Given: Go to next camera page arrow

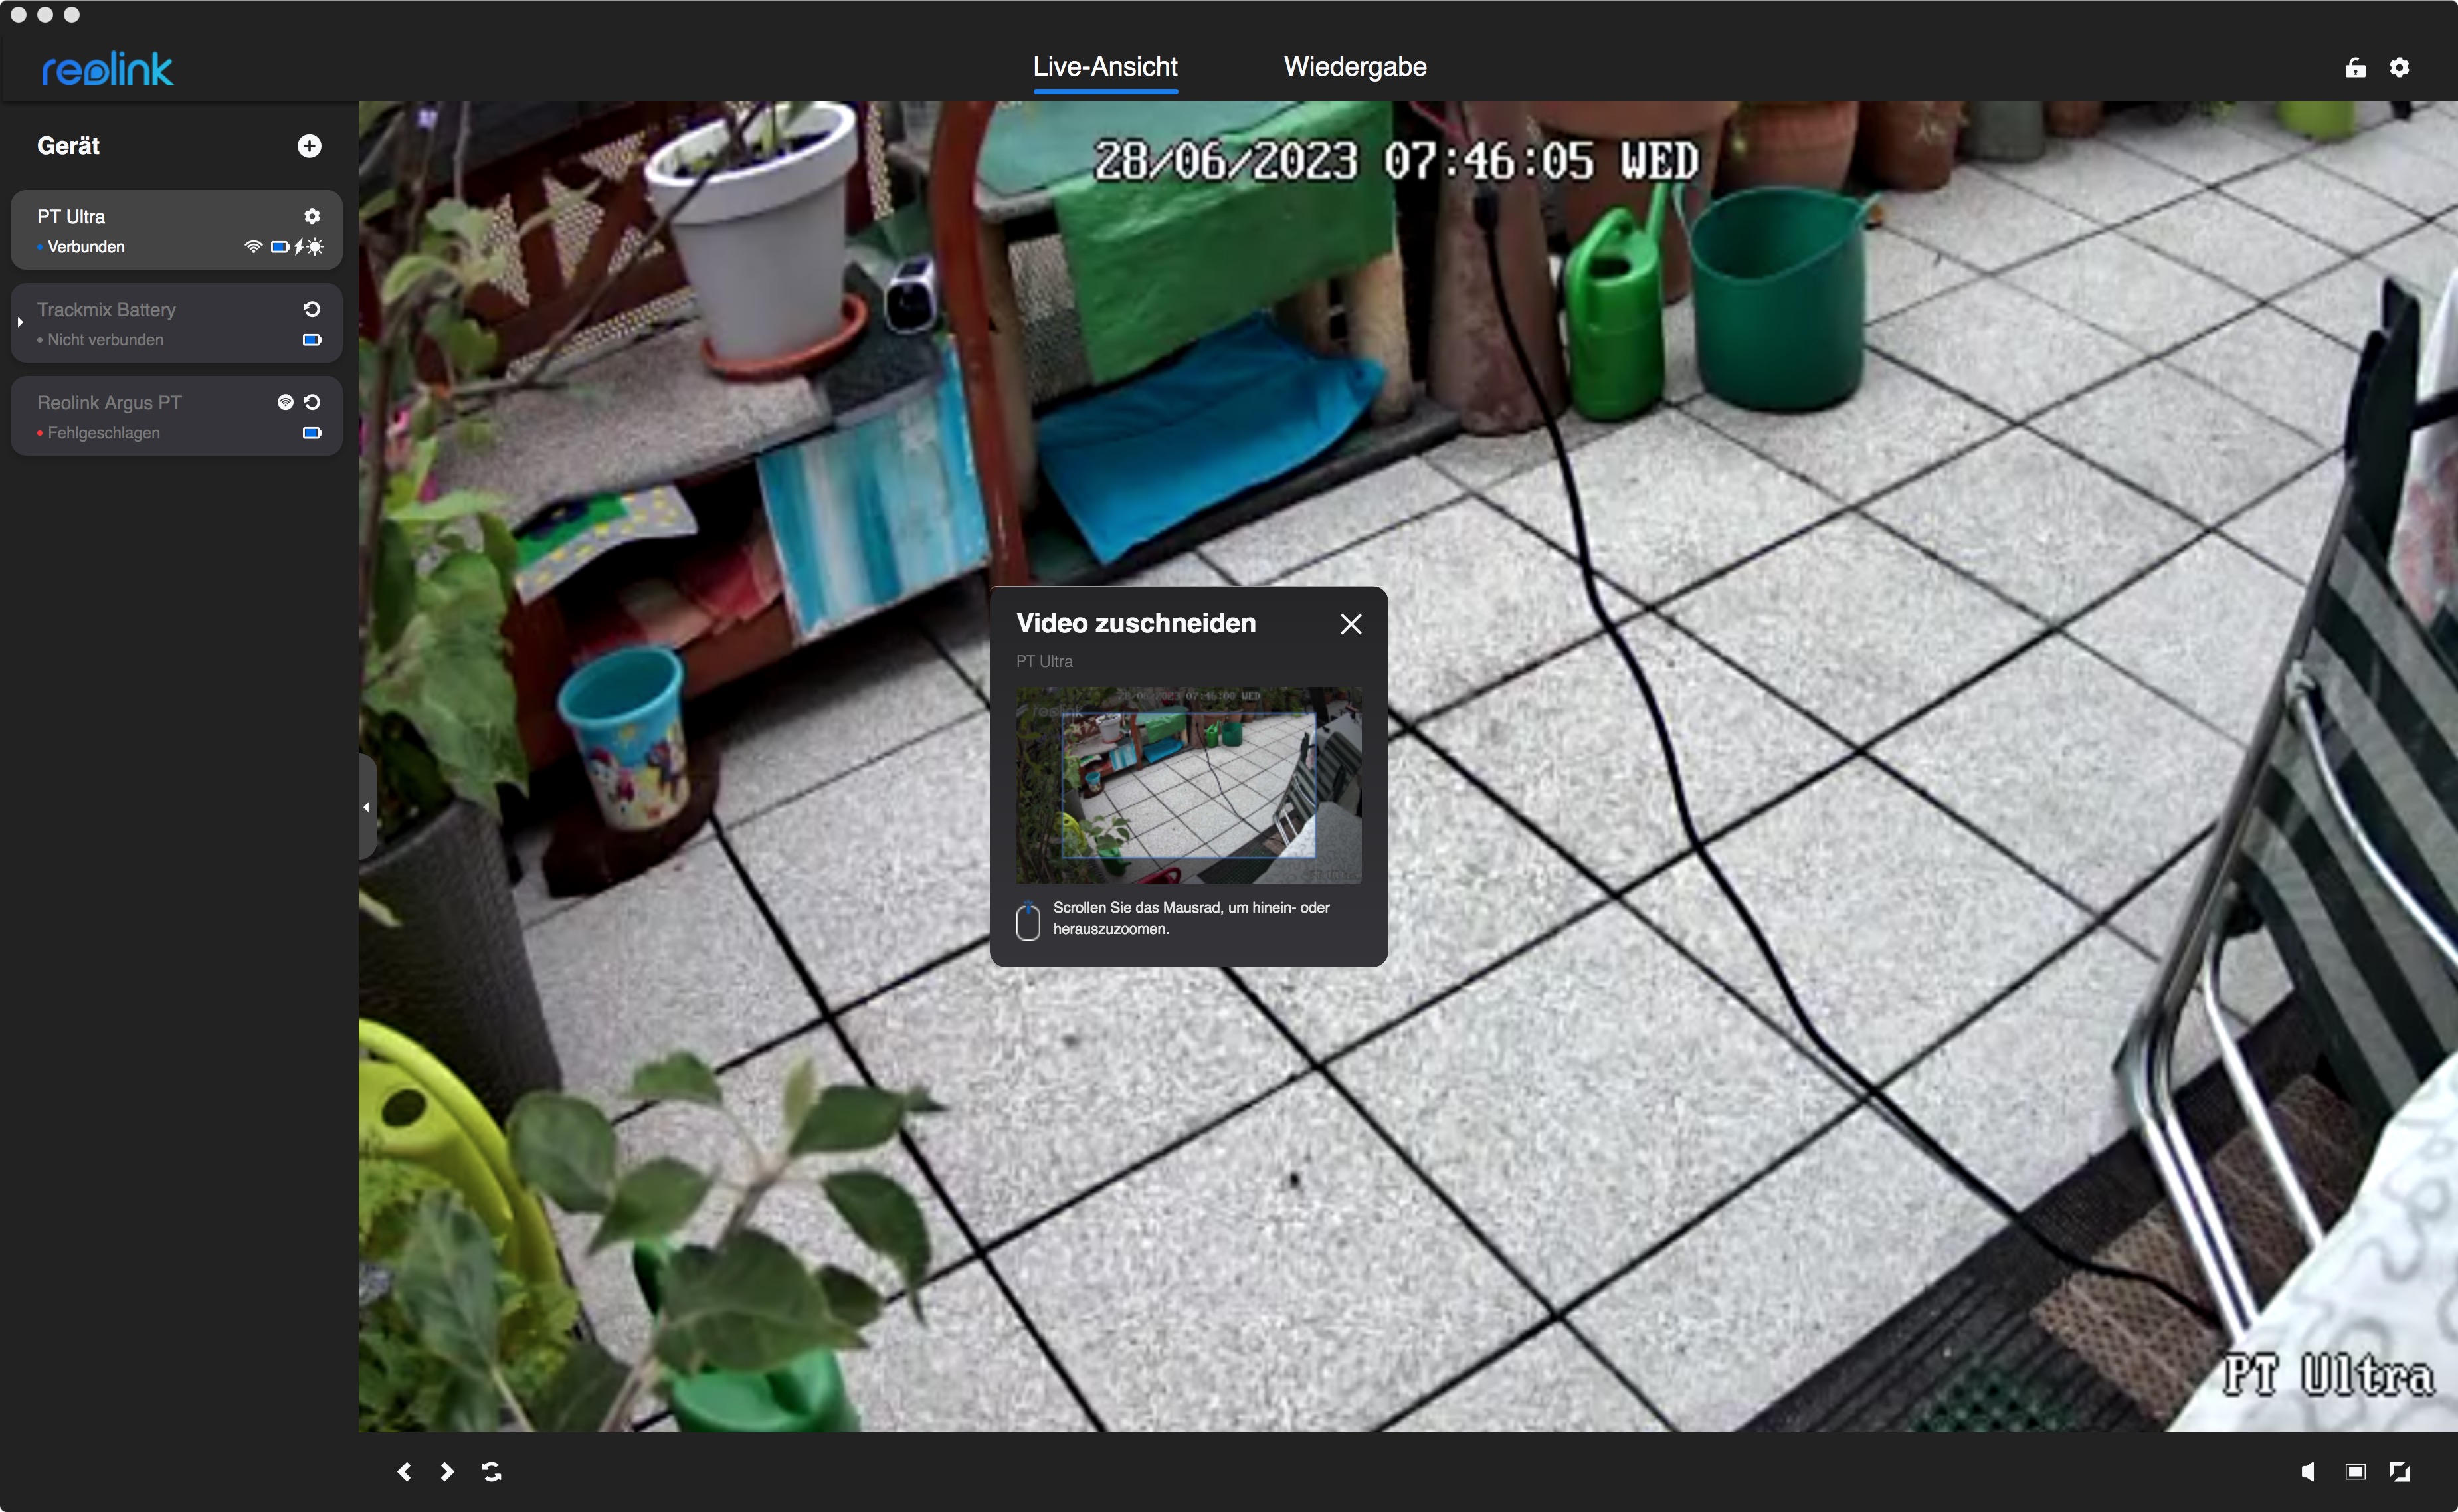Looking at the screenshot, I should click(447, 1471).
